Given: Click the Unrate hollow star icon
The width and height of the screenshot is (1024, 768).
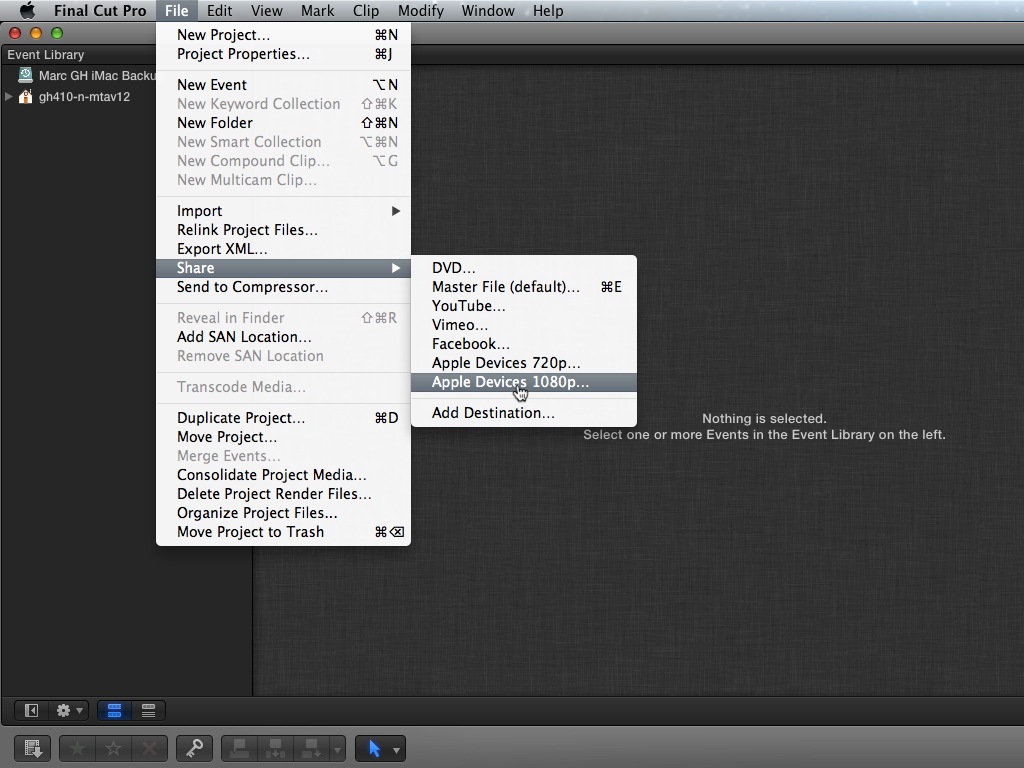Looking at the screenshot, I should click(114, 748).
